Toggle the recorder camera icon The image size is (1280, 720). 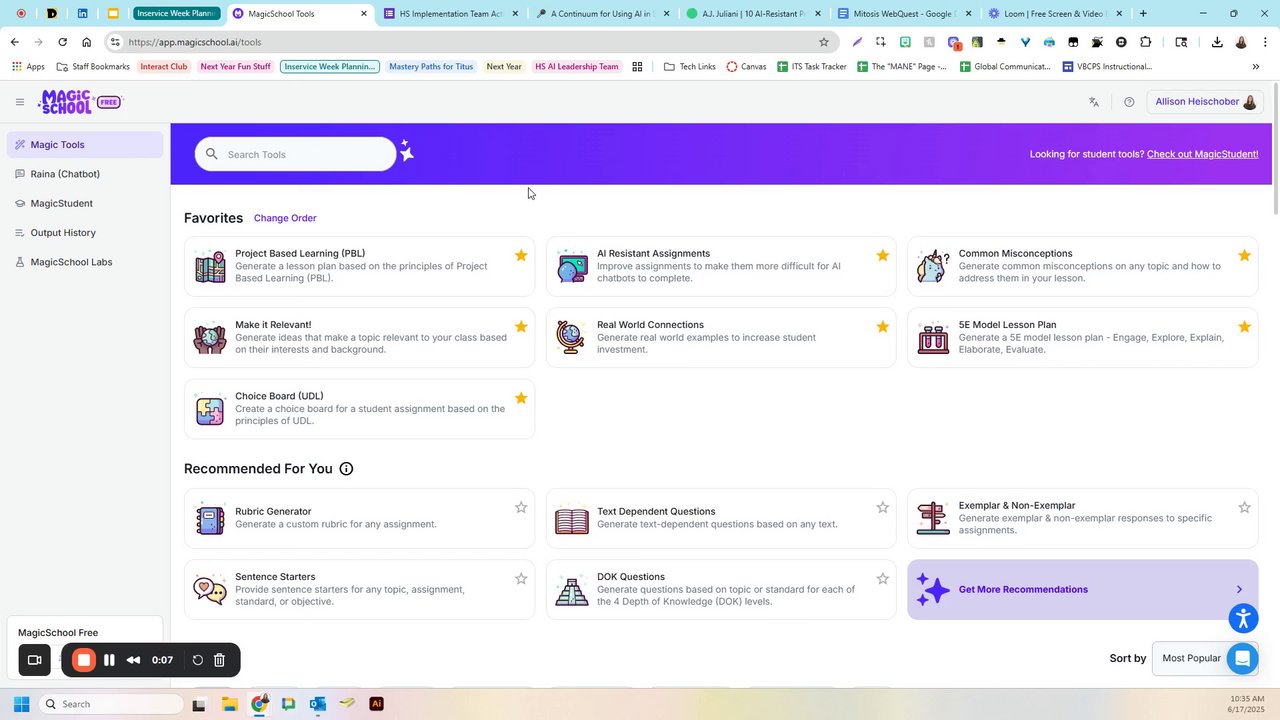tap(35, 660)
